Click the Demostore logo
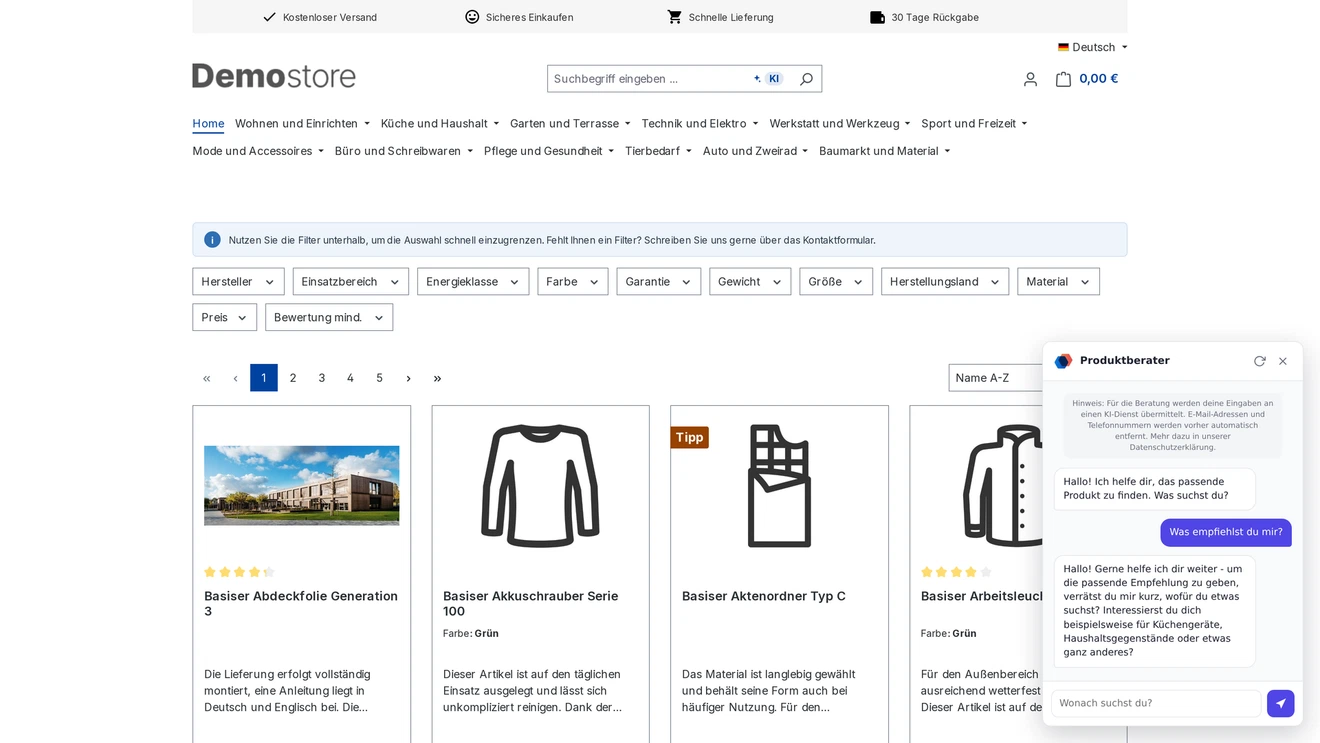This screenshot has width=1320, height=743. tap(274, 76)
